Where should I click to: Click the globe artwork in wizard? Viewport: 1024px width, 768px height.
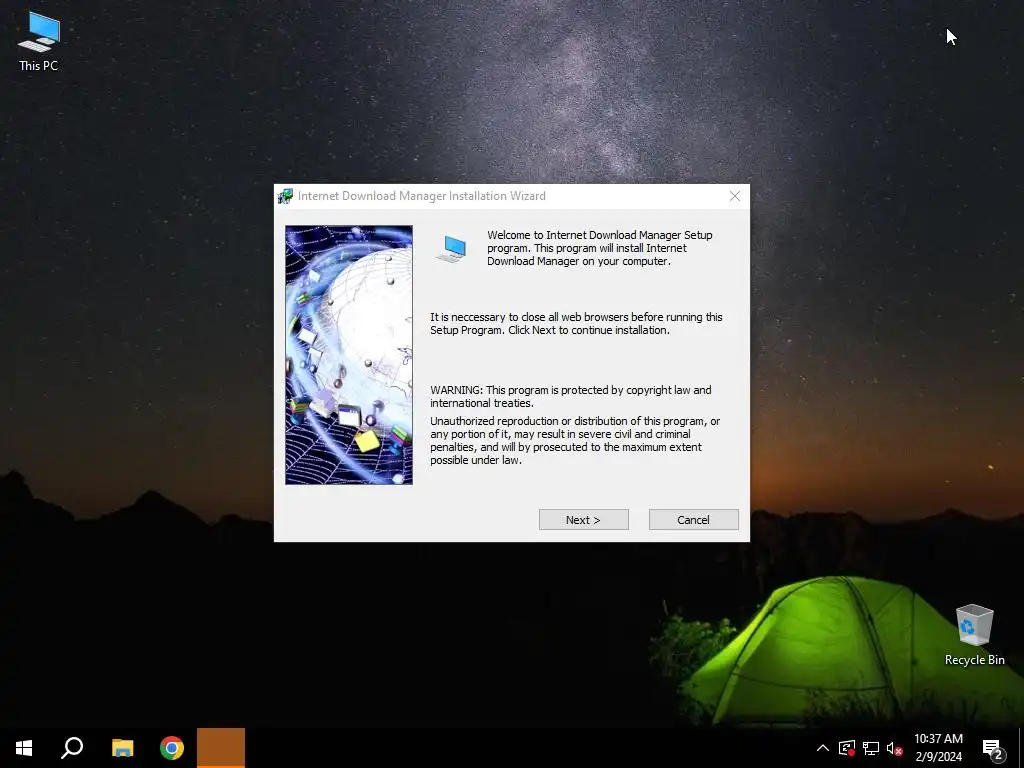[x=349, y=355]
